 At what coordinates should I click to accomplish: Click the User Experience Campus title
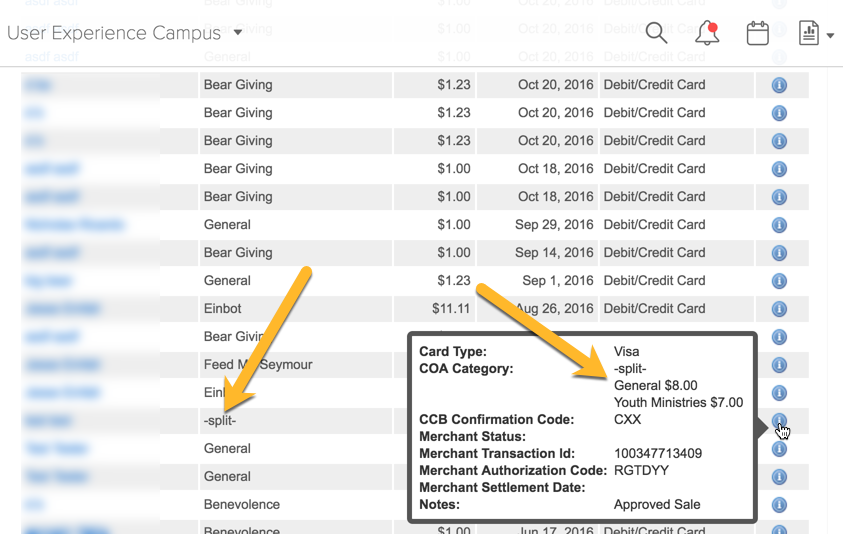click(x=114, y=33)
